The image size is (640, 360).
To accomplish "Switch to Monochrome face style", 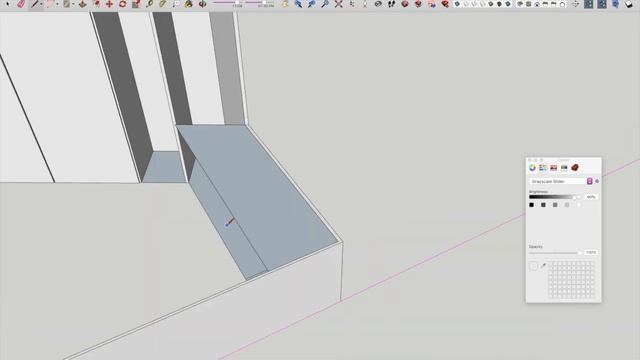I will click(x=508, y=4).
